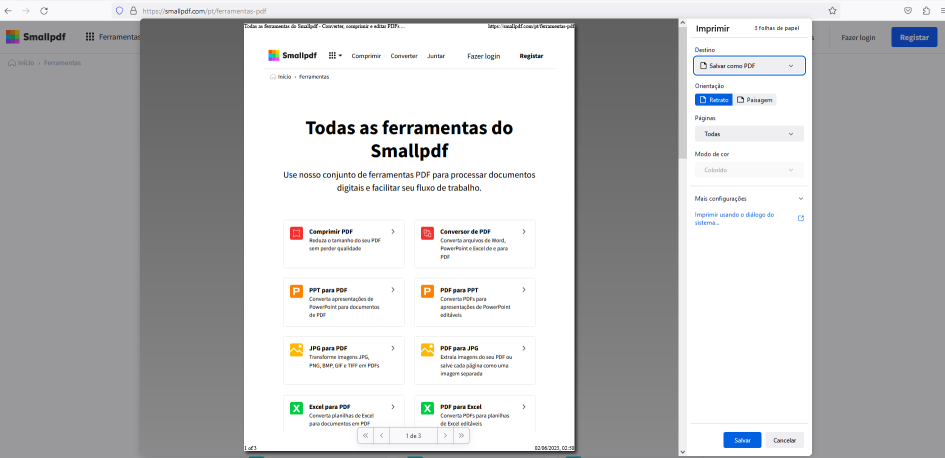Click the PPT para PDF orange icon

296,292
